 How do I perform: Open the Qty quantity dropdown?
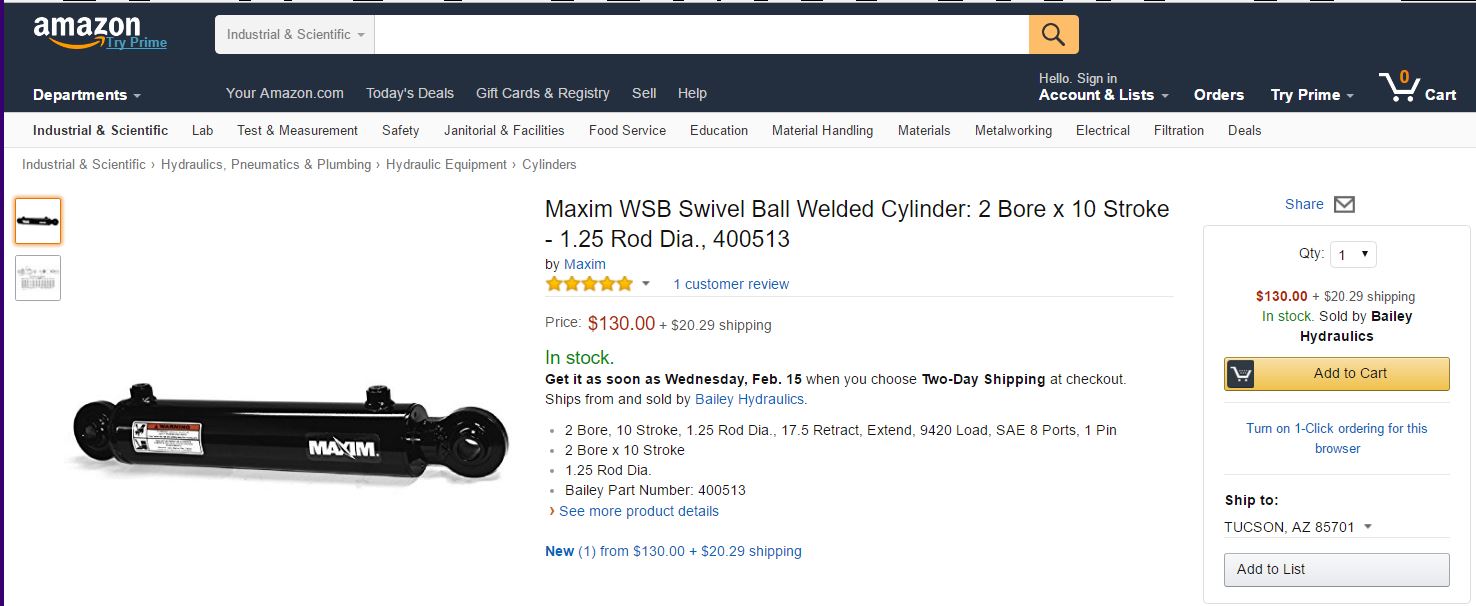click(1353, 255)
